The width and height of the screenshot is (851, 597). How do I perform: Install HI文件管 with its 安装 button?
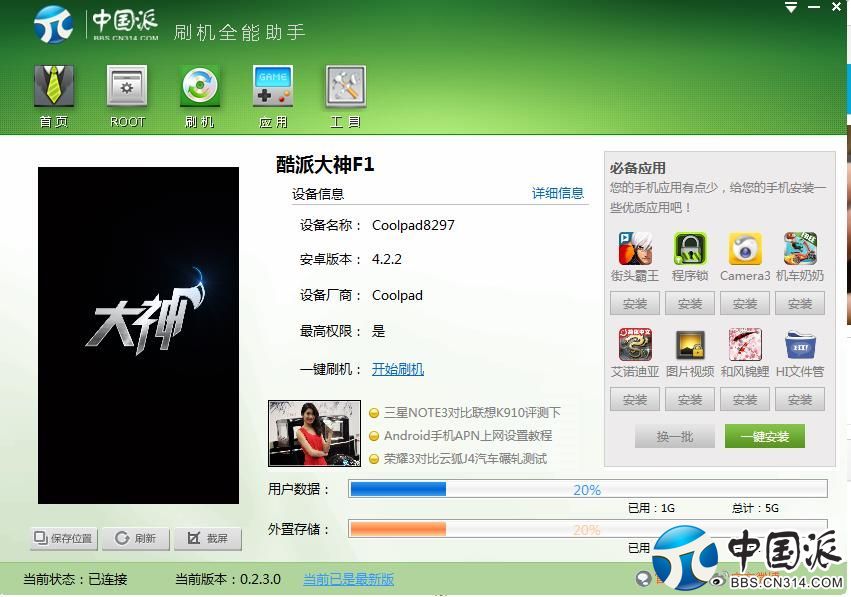pos(800,399)
